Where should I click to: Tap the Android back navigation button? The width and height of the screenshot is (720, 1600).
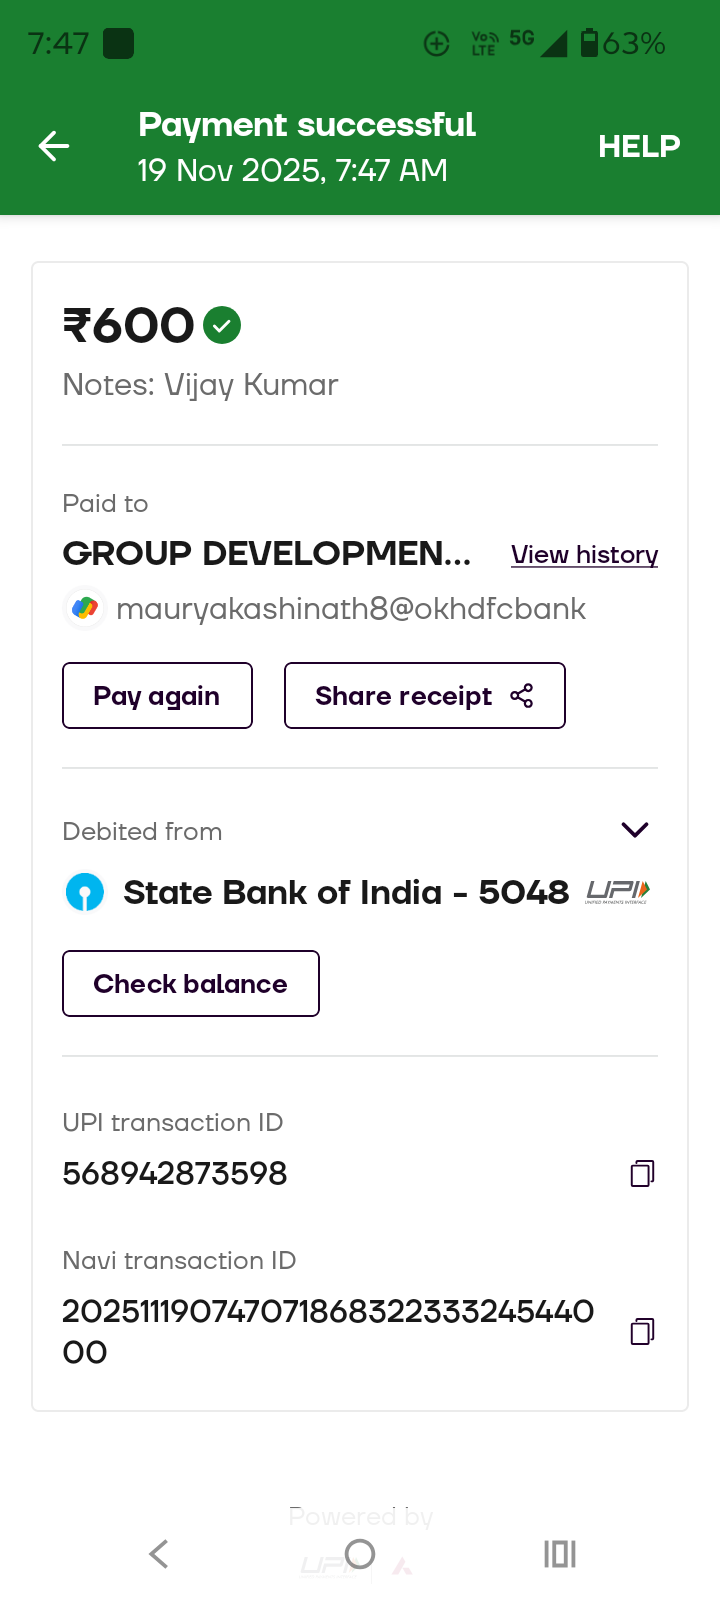point(158,1554)
